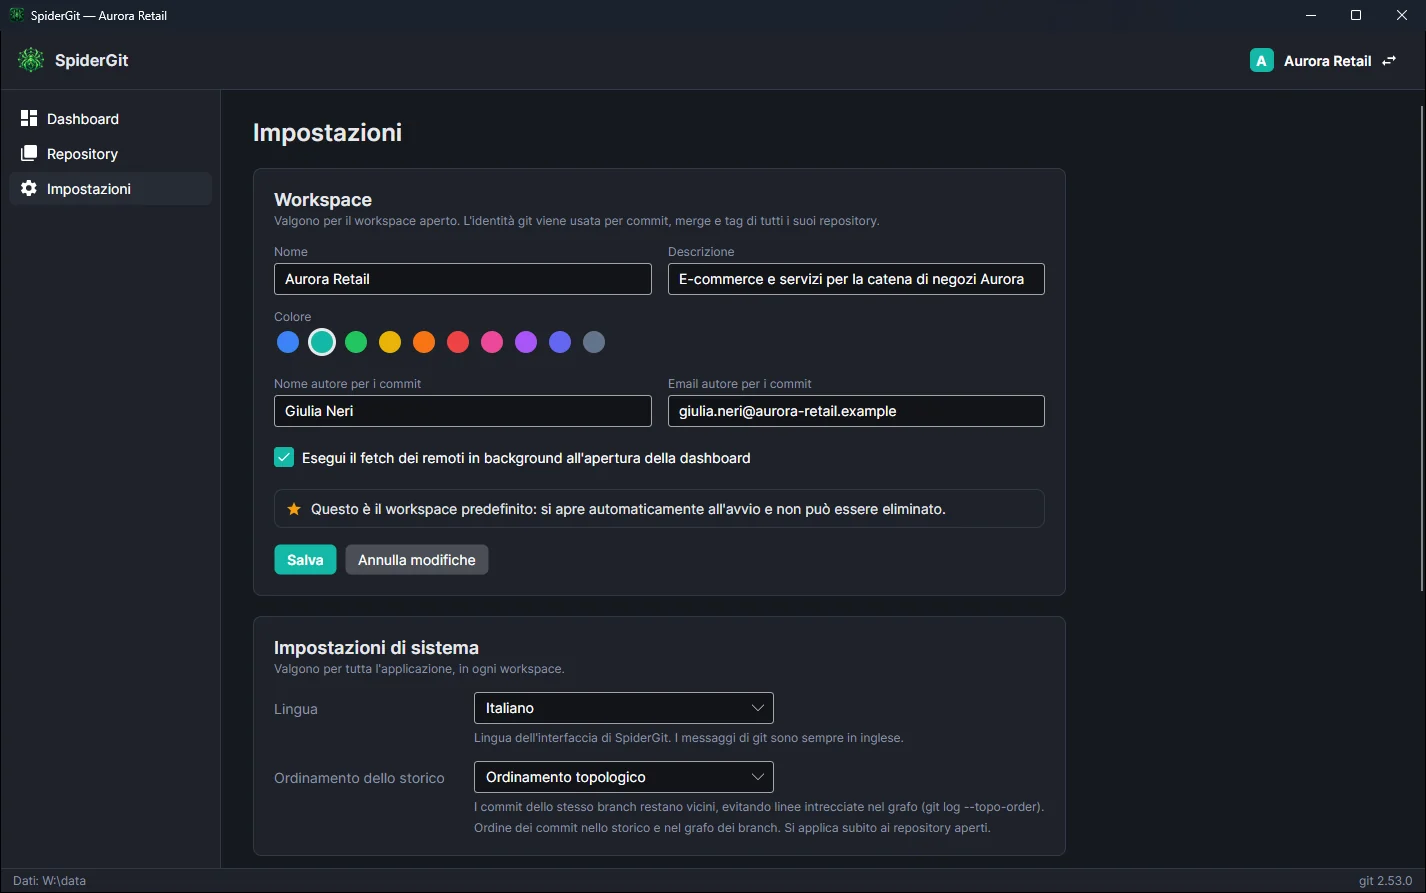Click the 'Lingua' label beside its dropdown

(x=296, y=709)
